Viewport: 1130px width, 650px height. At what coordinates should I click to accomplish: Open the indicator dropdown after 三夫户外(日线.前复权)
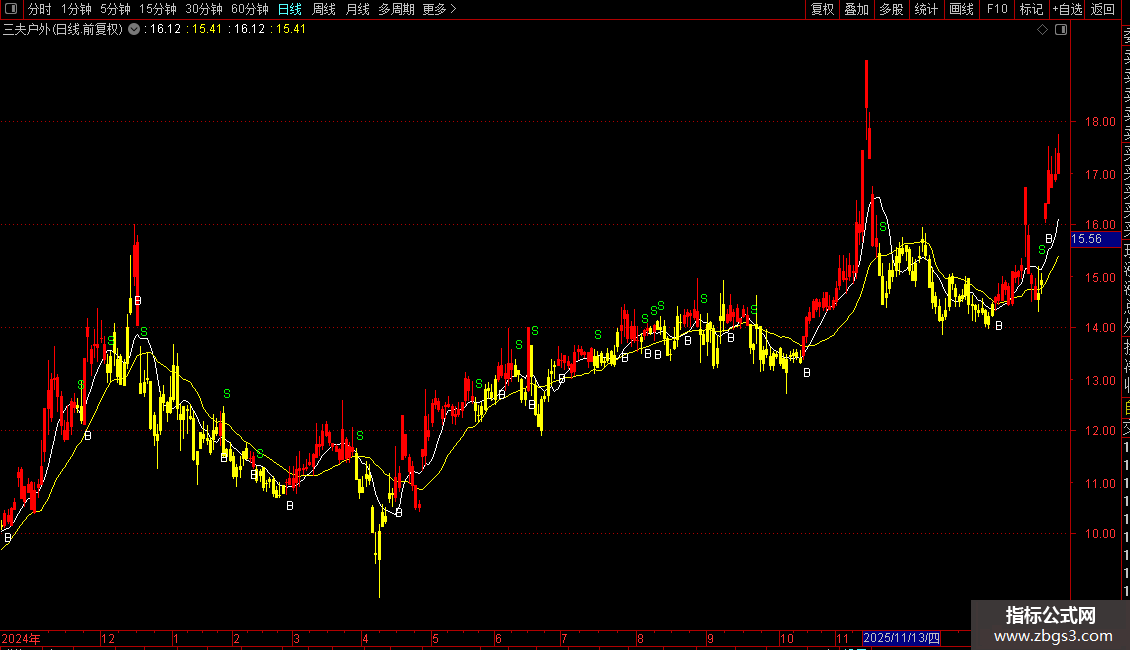[134, 29]
